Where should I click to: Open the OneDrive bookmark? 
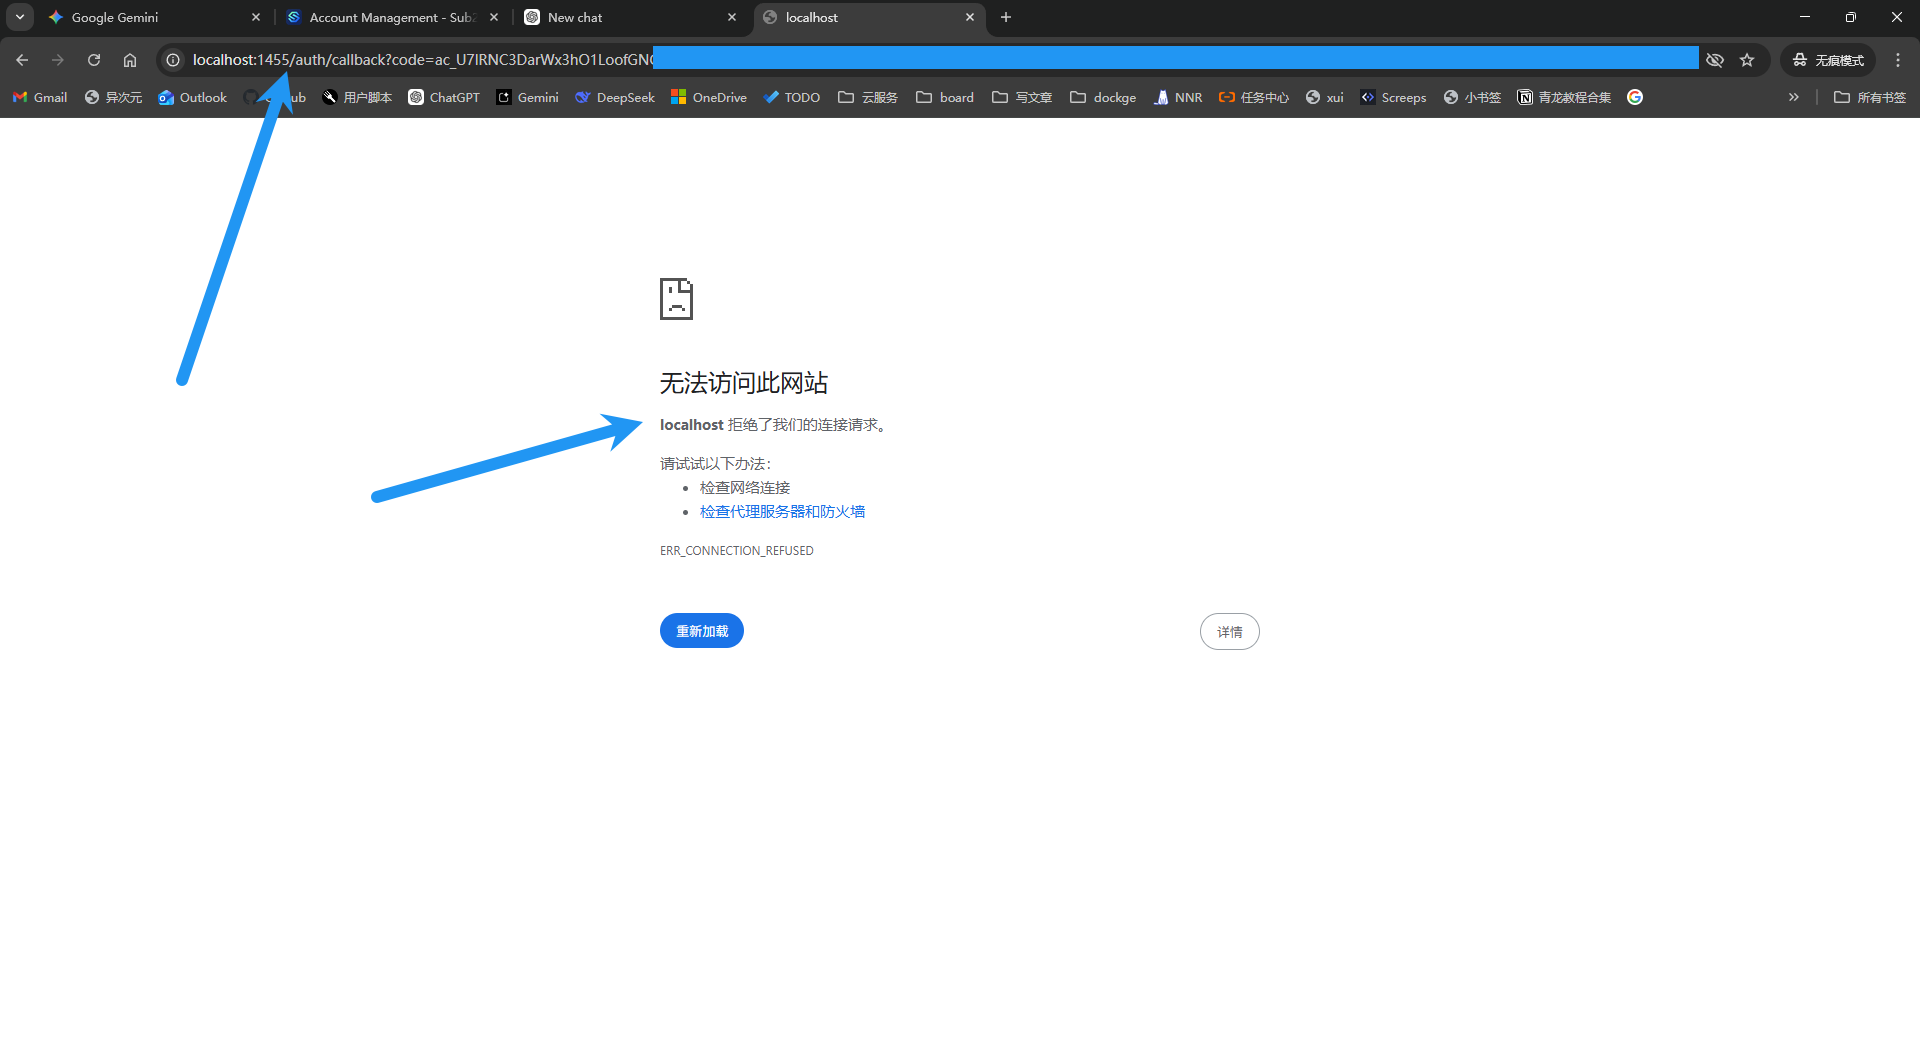(x=708, y=97)
